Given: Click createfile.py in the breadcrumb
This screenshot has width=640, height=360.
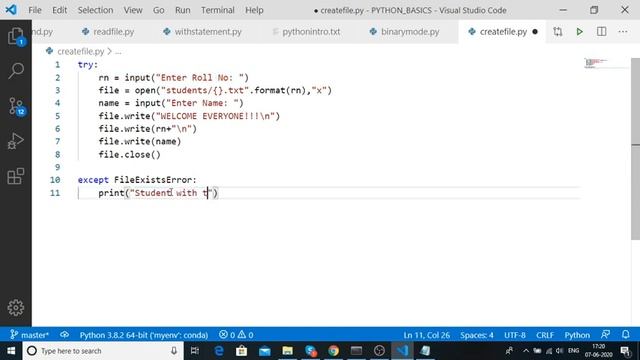Looking at the screenshot, I should tap(80, 51).
